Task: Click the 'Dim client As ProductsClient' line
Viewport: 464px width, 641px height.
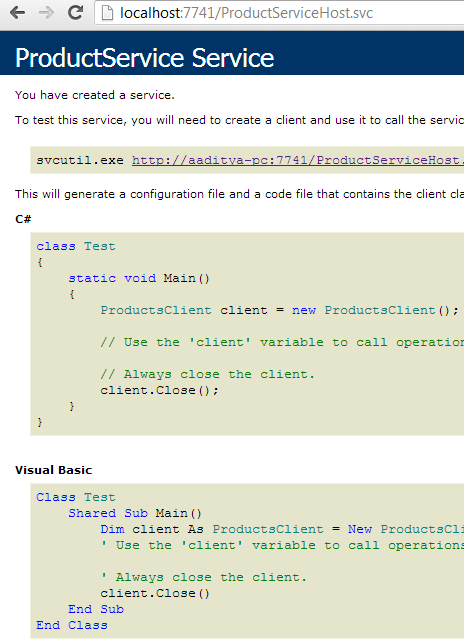Action: (282, 529)
